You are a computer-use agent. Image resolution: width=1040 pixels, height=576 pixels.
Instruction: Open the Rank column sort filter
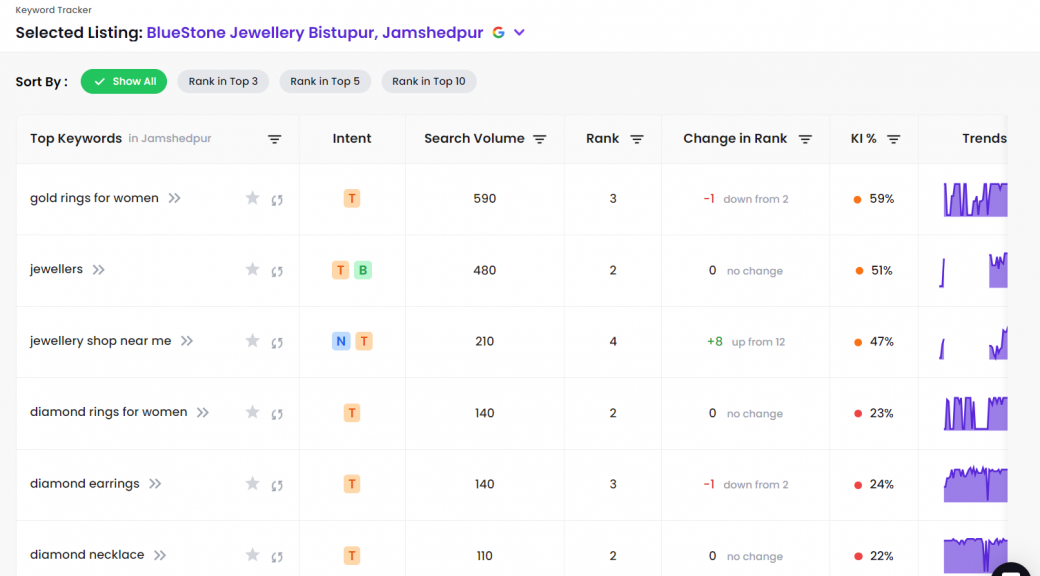pyautogui.click(x=637, y=139)
